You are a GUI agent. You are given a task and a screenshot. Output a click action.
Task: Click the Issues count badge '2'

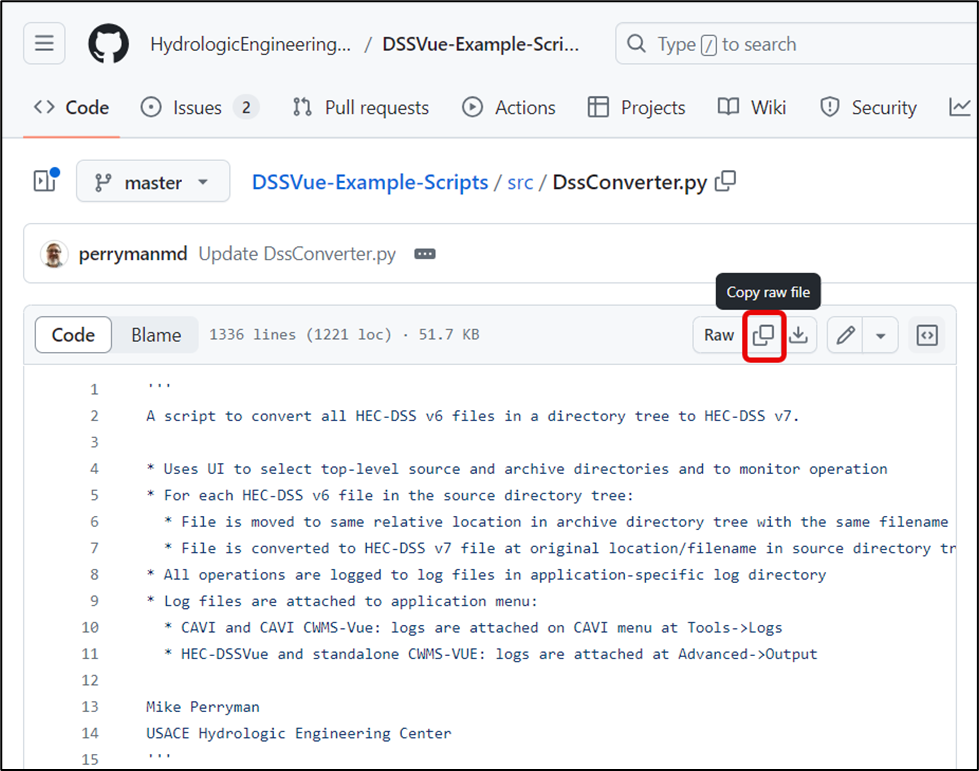[247, 107]
